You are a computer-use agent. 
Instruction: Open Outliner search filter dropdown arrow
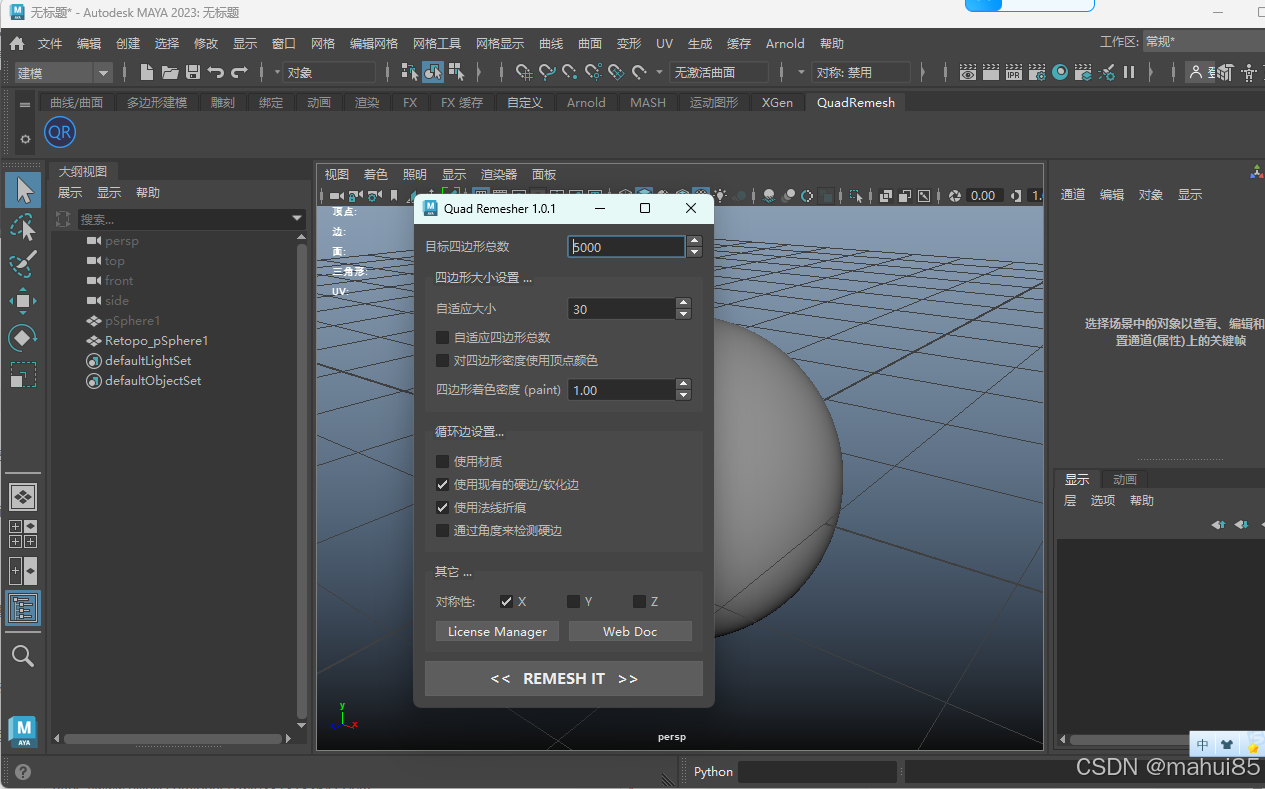coord(297,218)
